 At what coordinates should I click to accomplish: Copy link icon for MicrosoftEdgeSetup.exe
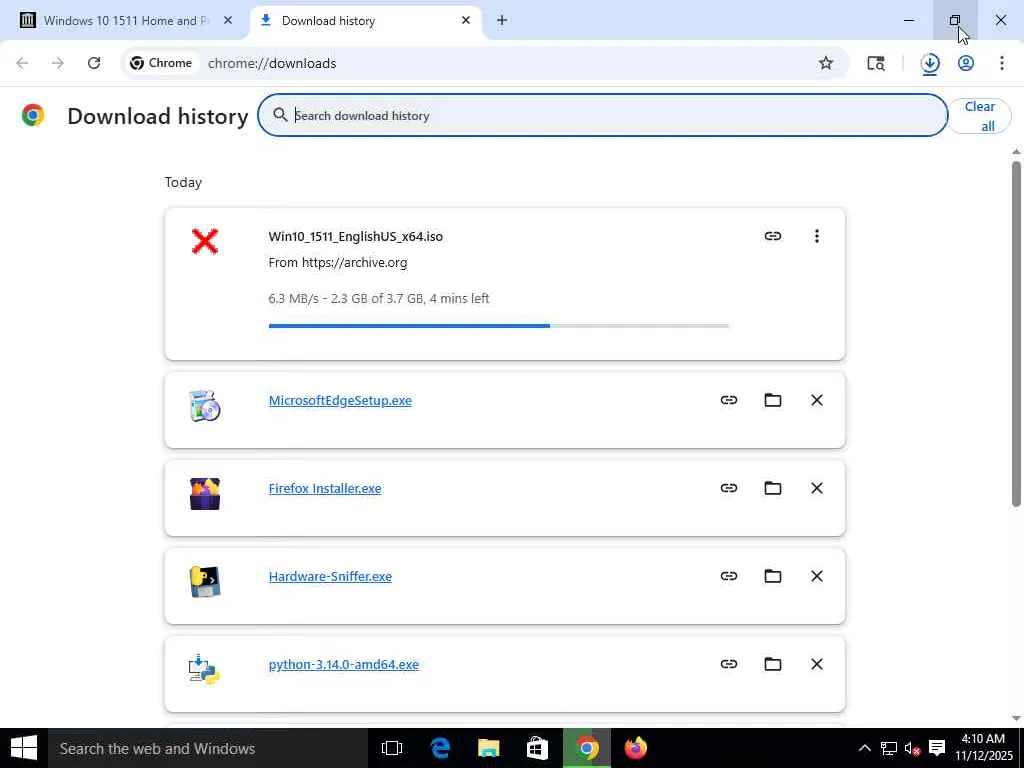729,400
